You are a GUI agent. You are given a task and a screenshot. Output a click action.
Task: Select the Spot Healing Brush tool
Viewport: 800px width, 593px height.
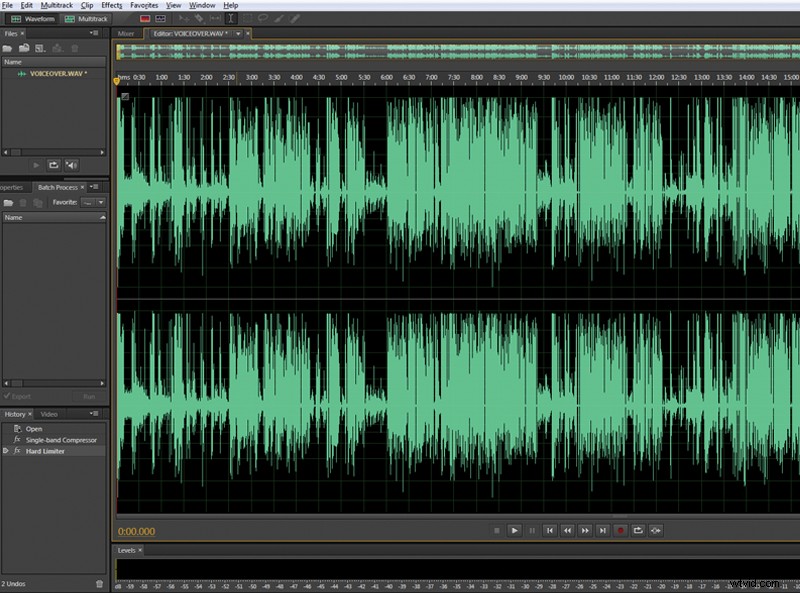pos(293,18)
